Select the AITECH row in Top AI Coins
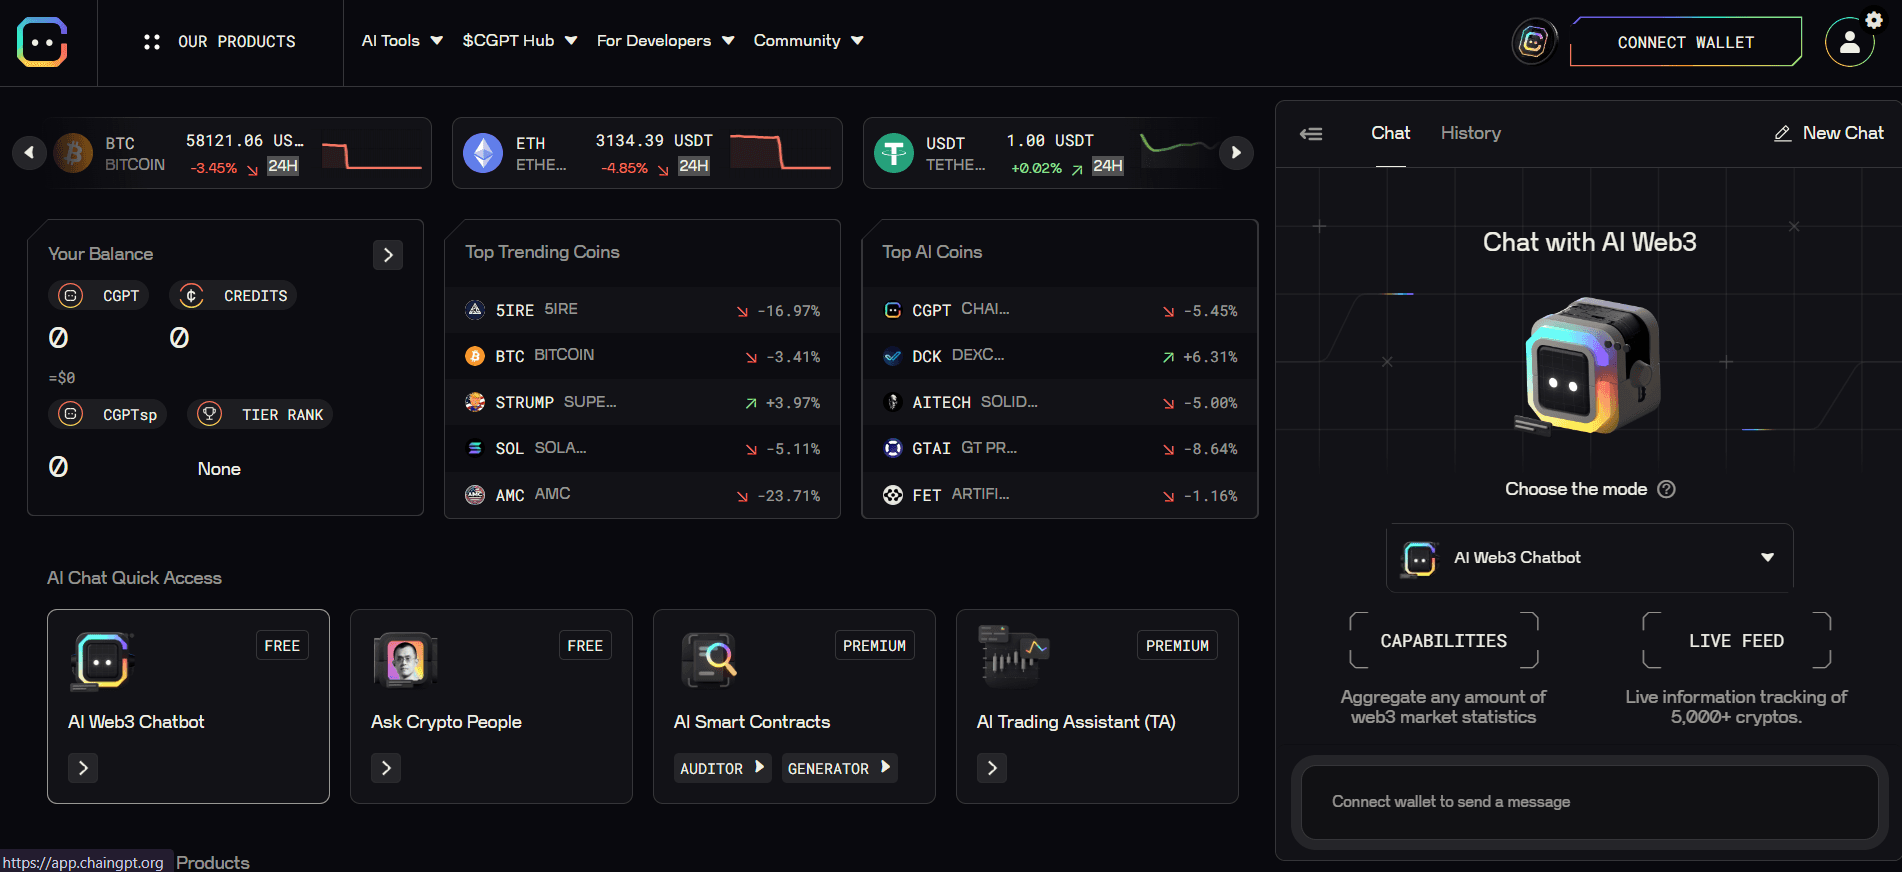 pyautogui.click(x=1059, y=402)
